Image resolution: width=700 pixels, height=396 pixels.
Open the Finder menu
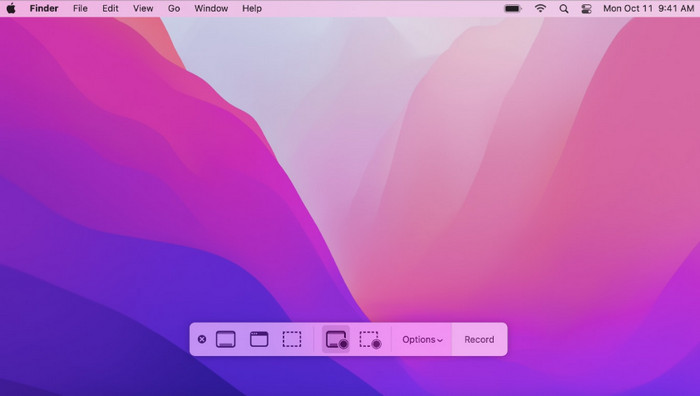[x=44, y=8]
